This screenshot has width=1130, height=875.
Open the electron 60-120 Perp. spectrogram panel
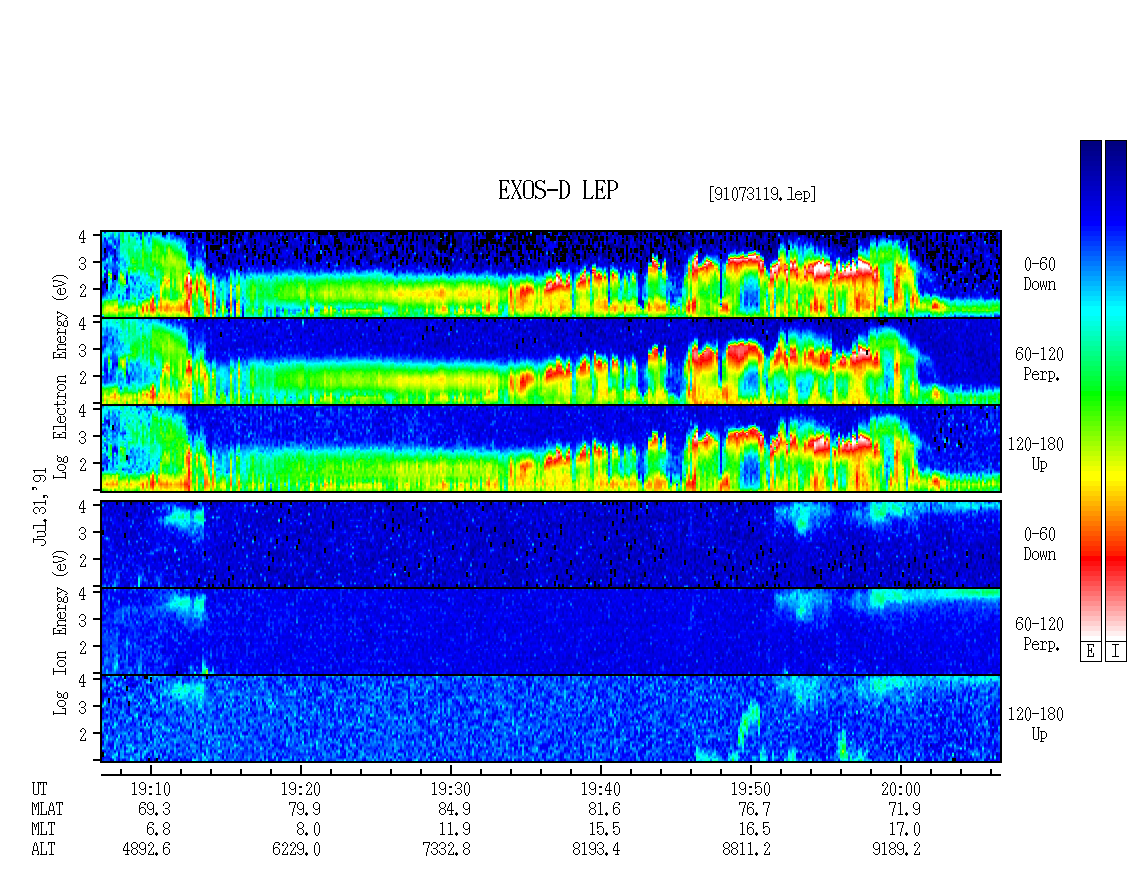pyautogui.click(x=551, y=361)
